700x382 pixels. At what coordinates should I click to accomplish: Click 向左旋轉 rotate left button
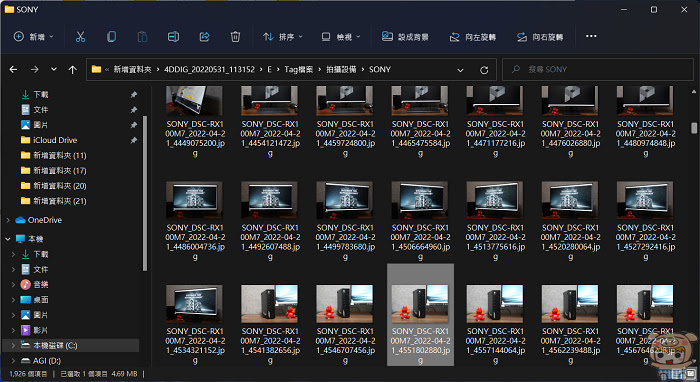(x=473, y=37)
